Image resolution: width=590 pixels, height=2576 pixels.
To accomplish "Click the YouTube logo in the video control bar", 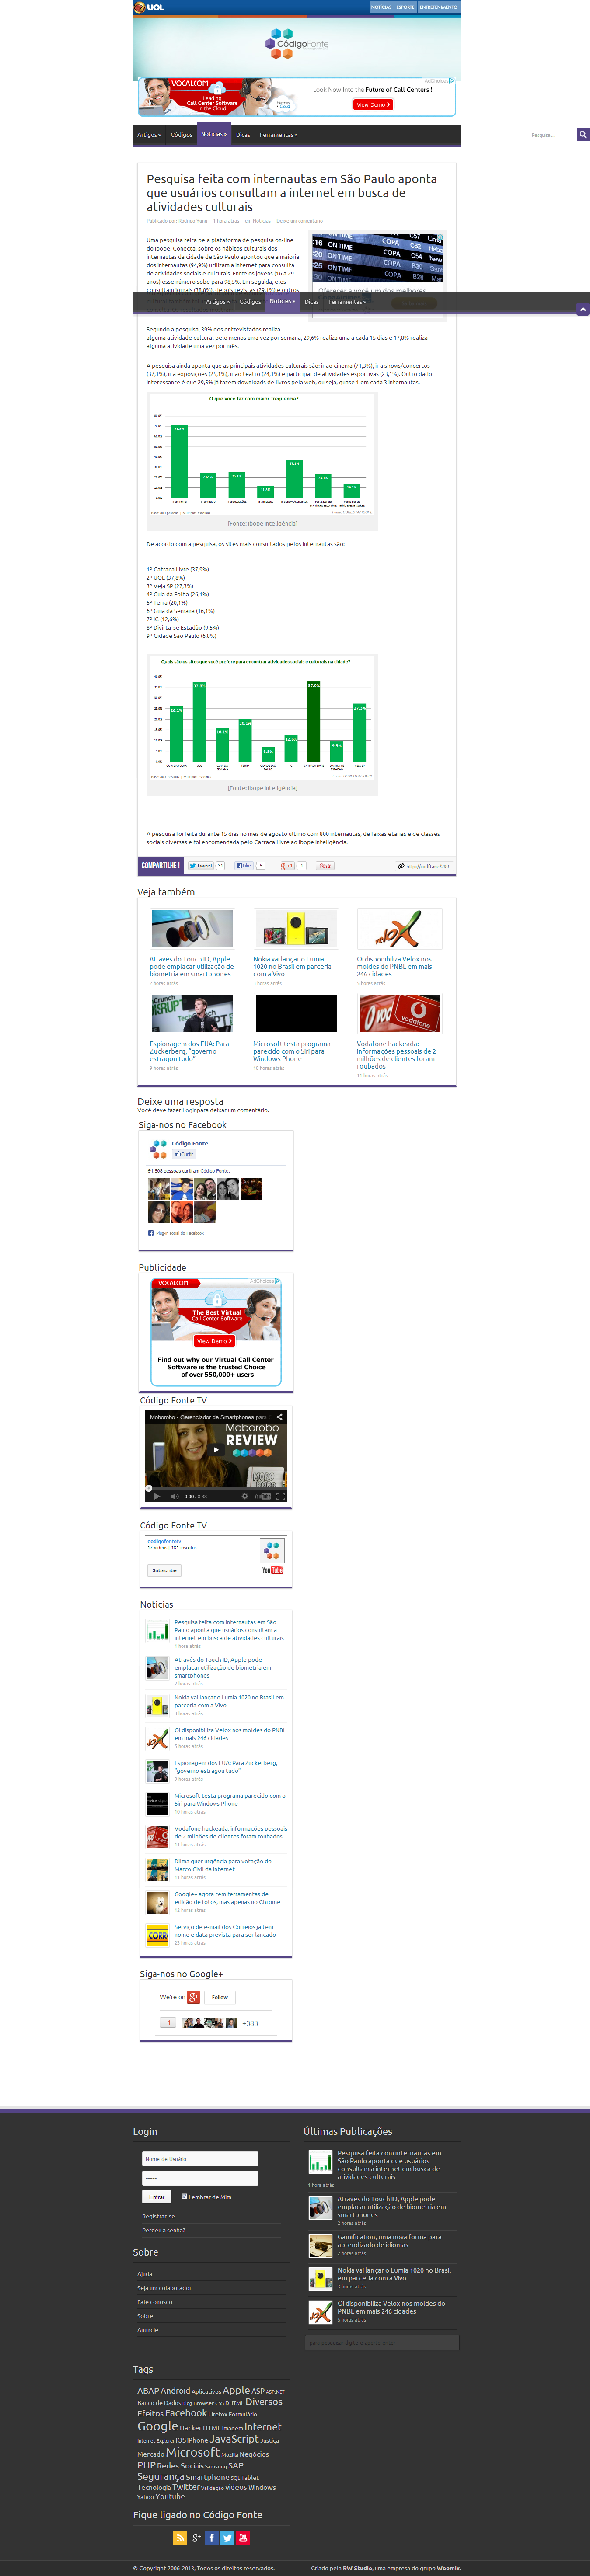I will (x=263, y=1496).
